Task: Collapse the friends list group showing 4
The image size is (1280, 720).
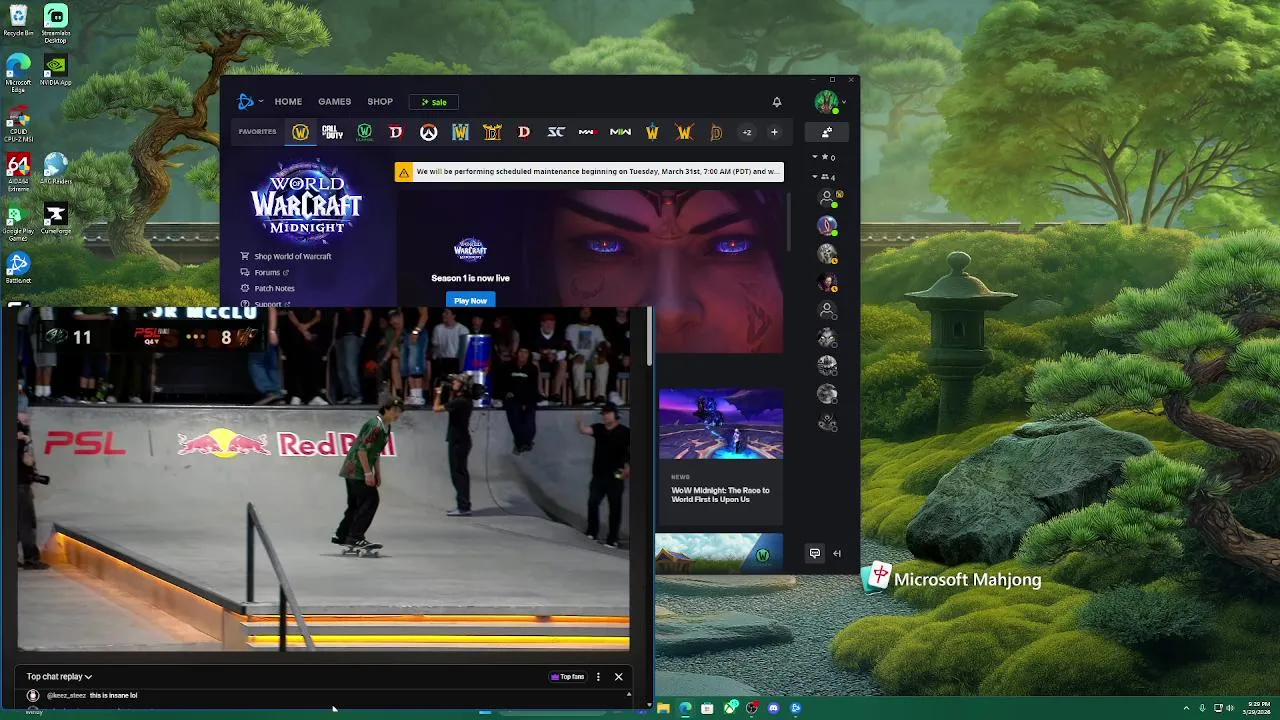Action: (824, 177)
